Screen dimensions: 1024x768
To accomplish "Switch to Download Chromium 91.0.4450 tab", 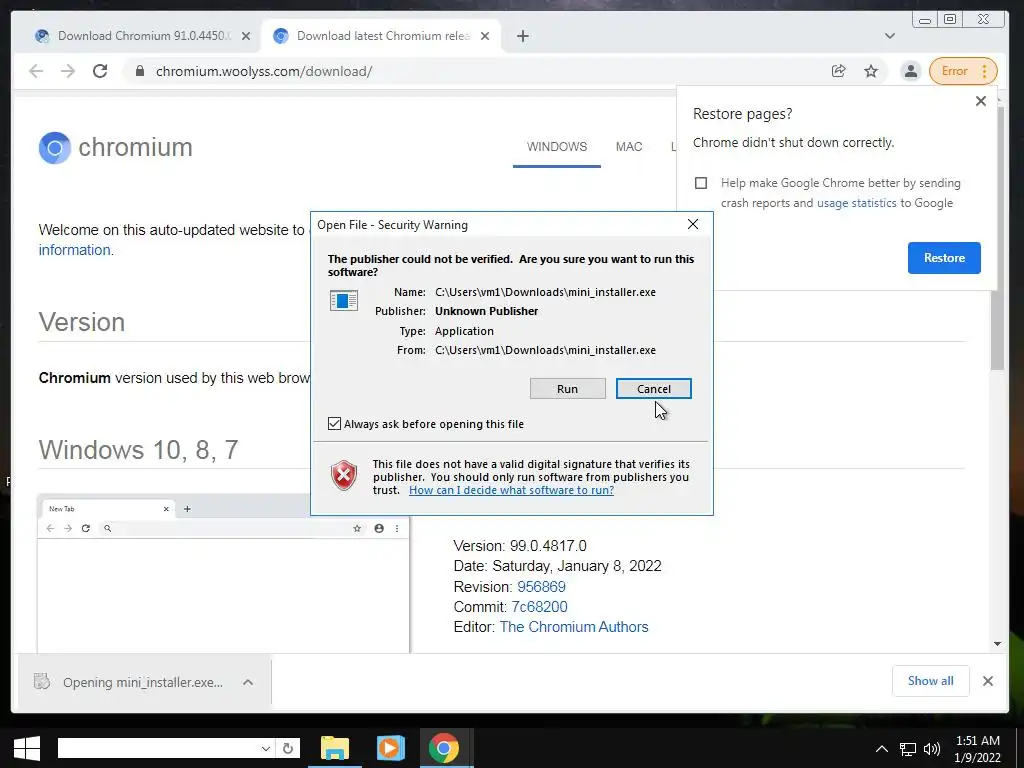I will click(142, 36).
